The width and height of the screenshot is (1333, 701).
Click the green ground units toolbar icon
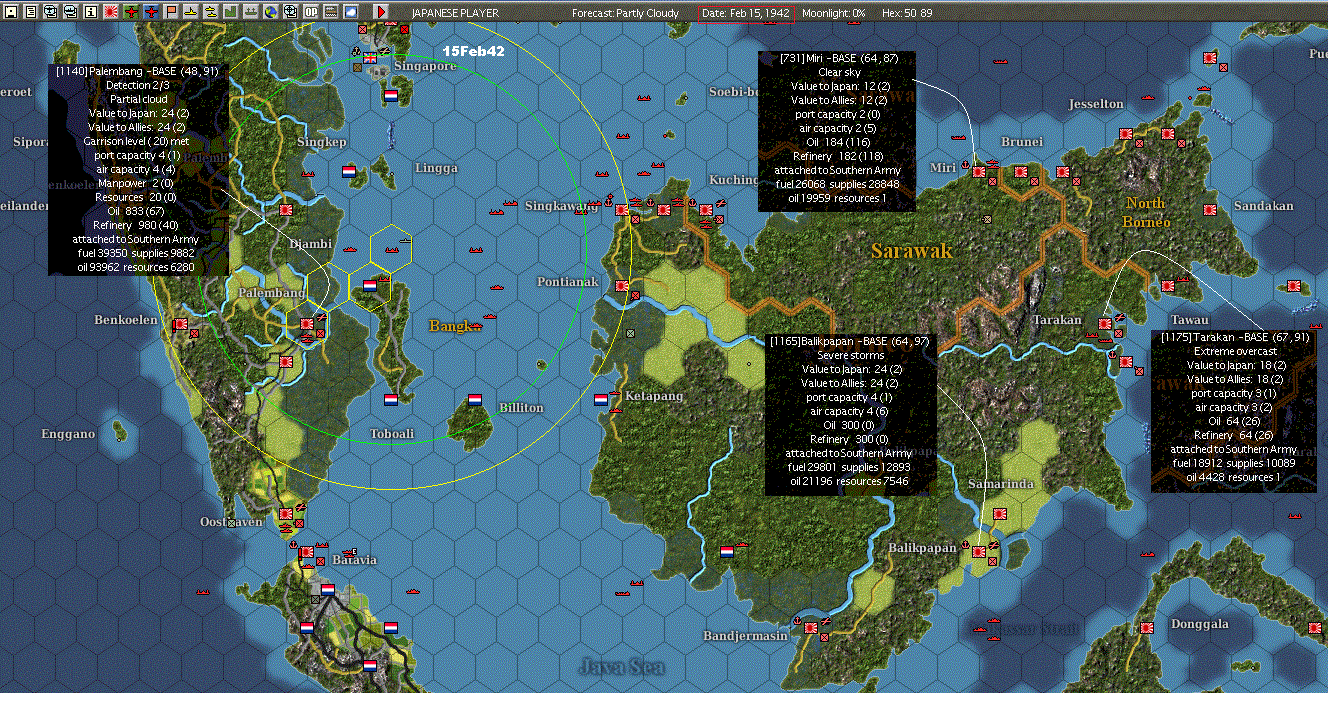point(250,12)
